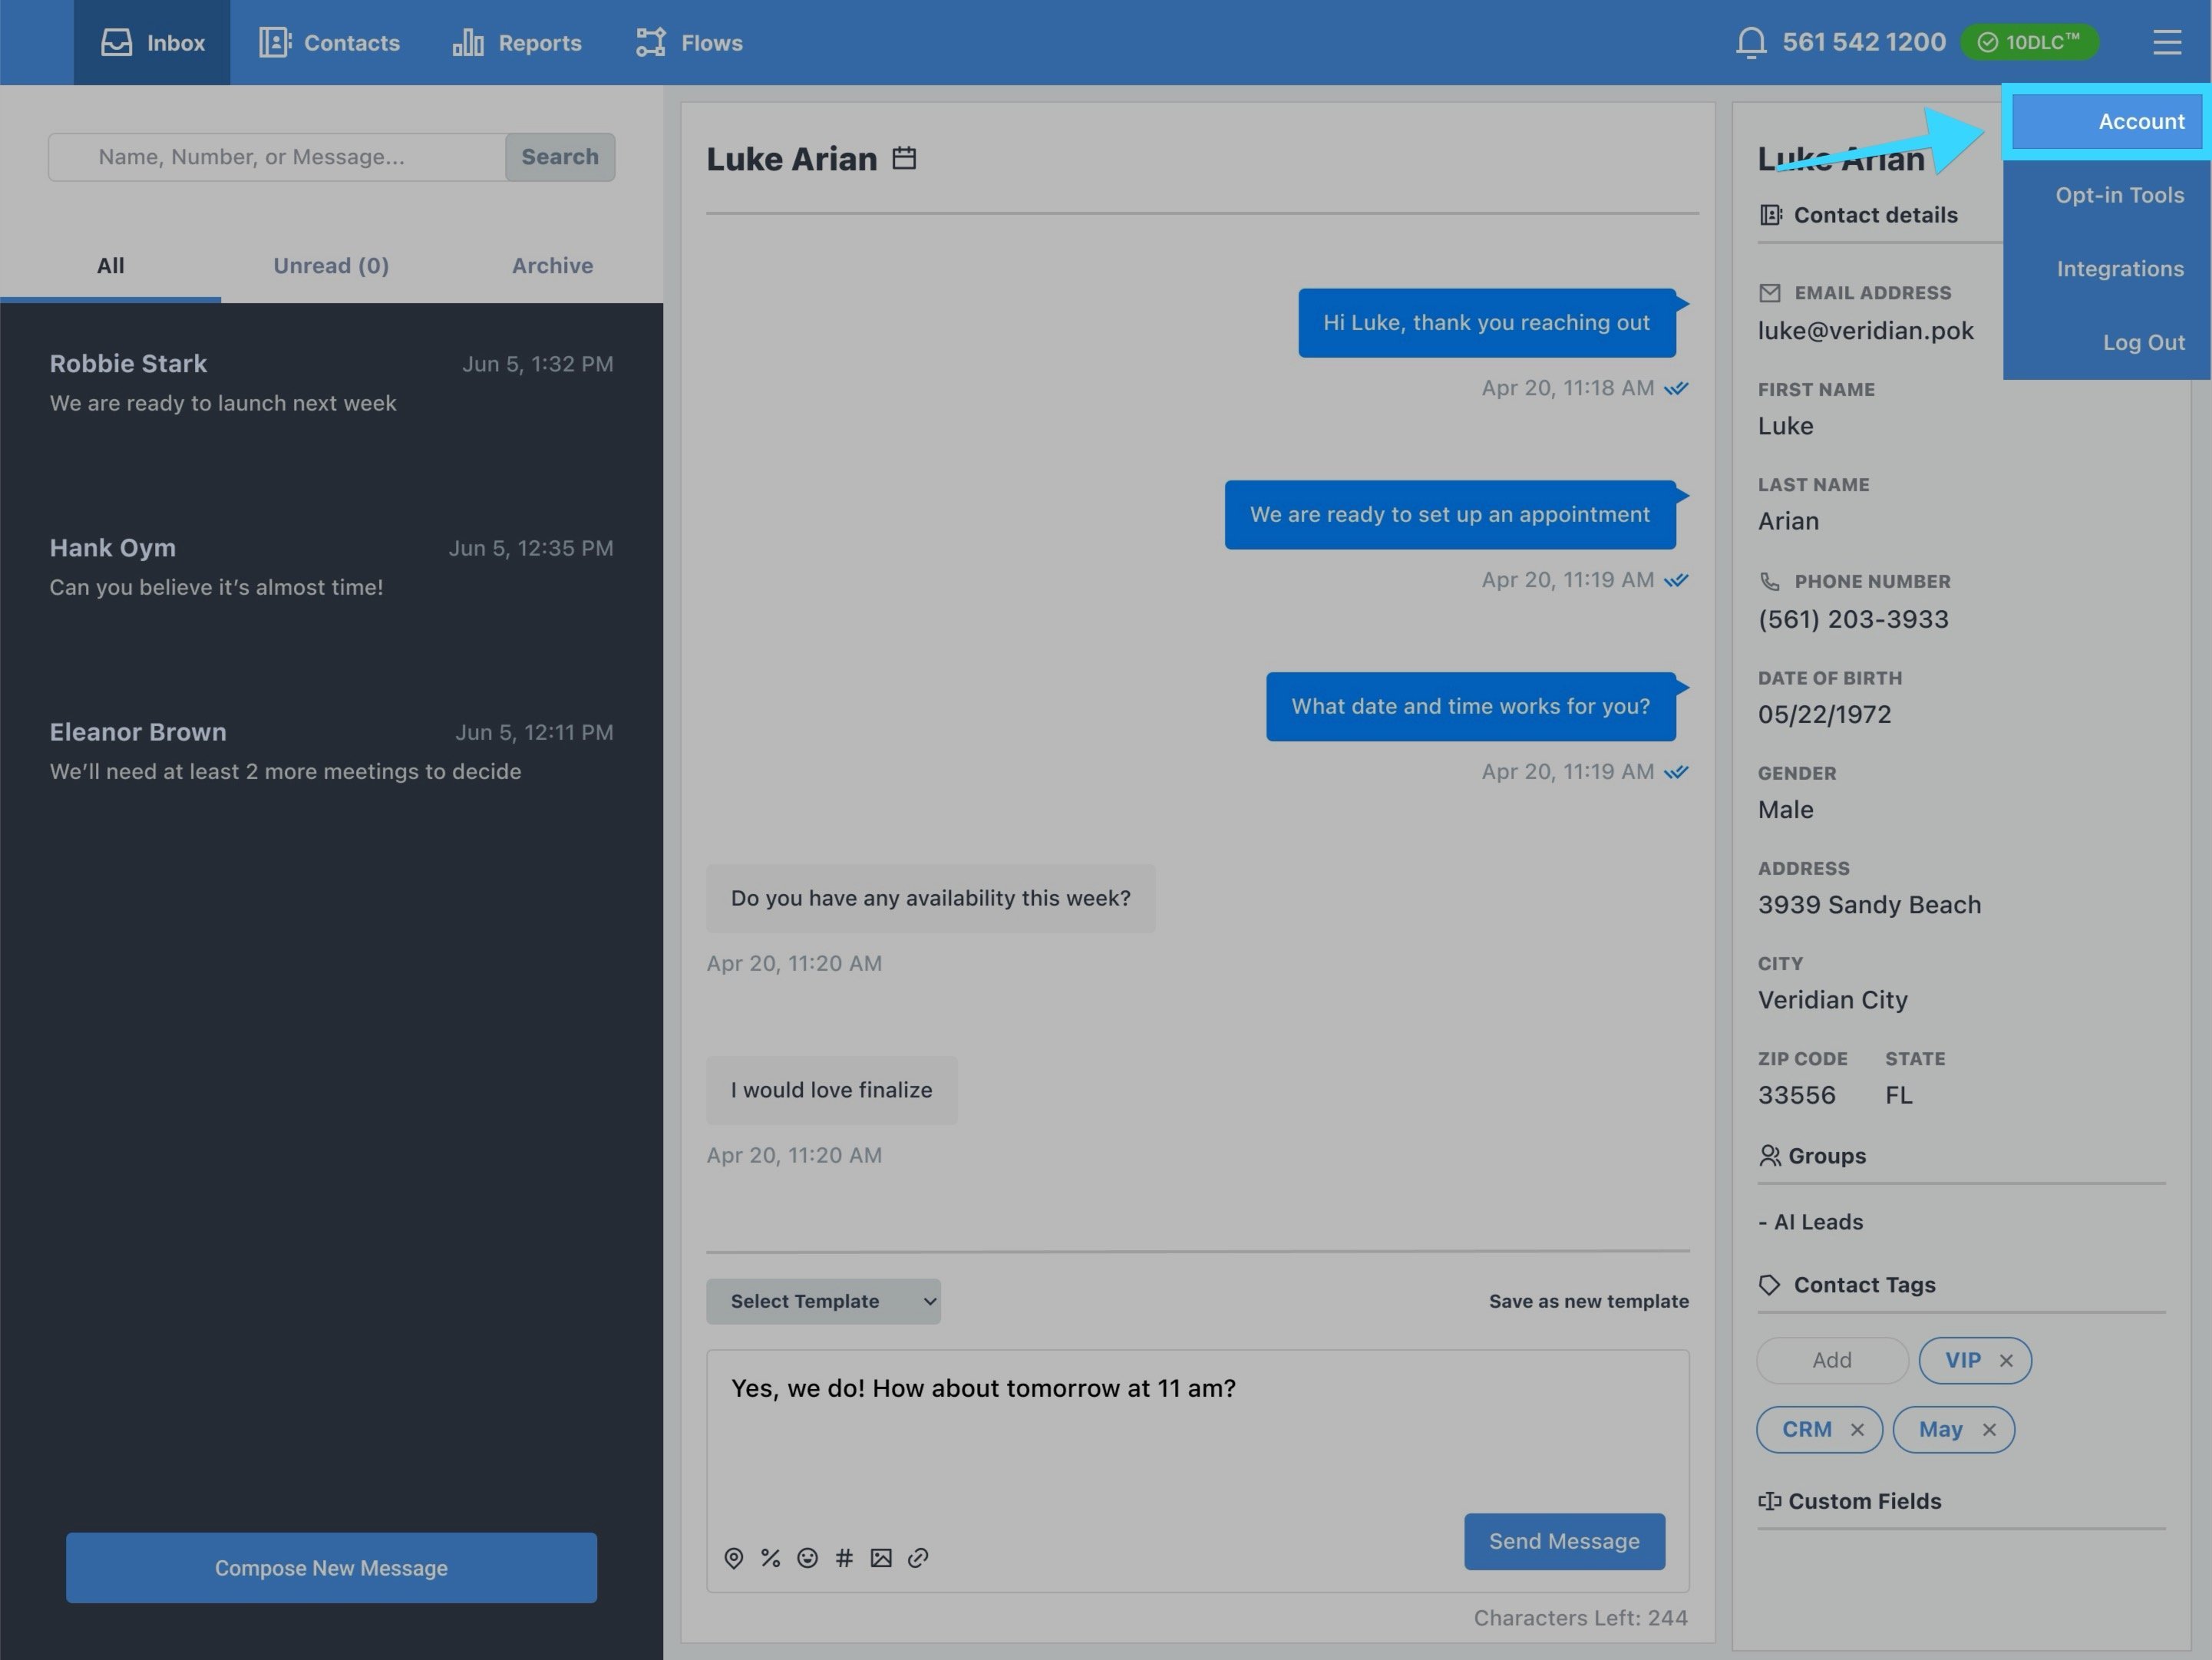Remove the May contact tag
Viewport: 2212px width, 1660px height.
(x=1989, y=1430)
